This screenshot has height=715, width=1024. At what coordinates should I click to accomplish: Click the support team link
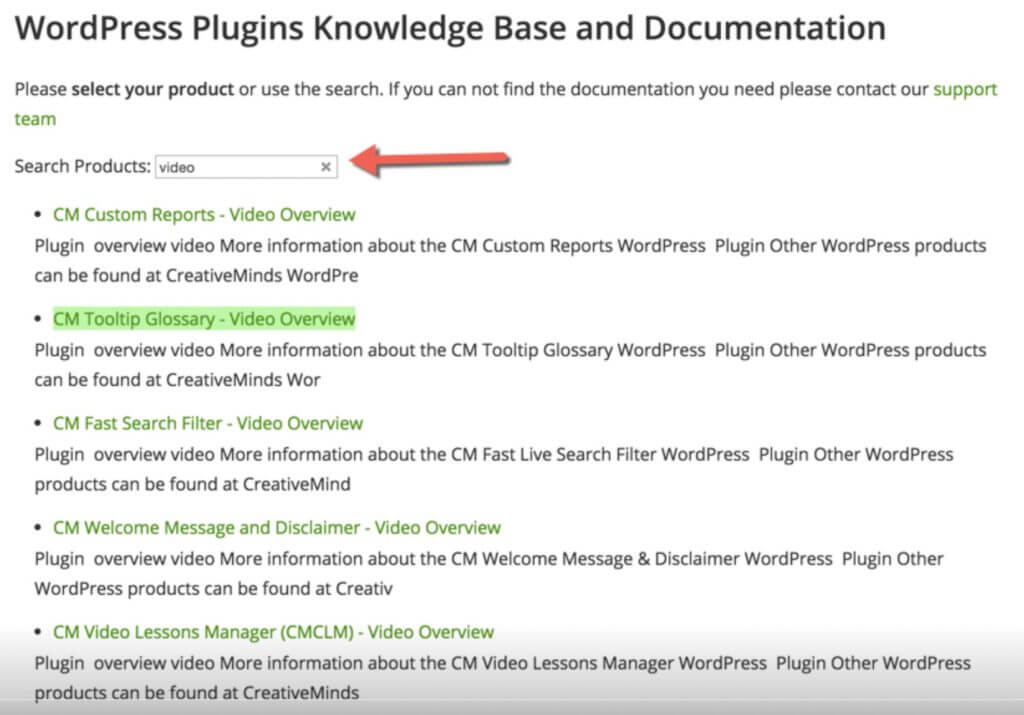point(964,89)
